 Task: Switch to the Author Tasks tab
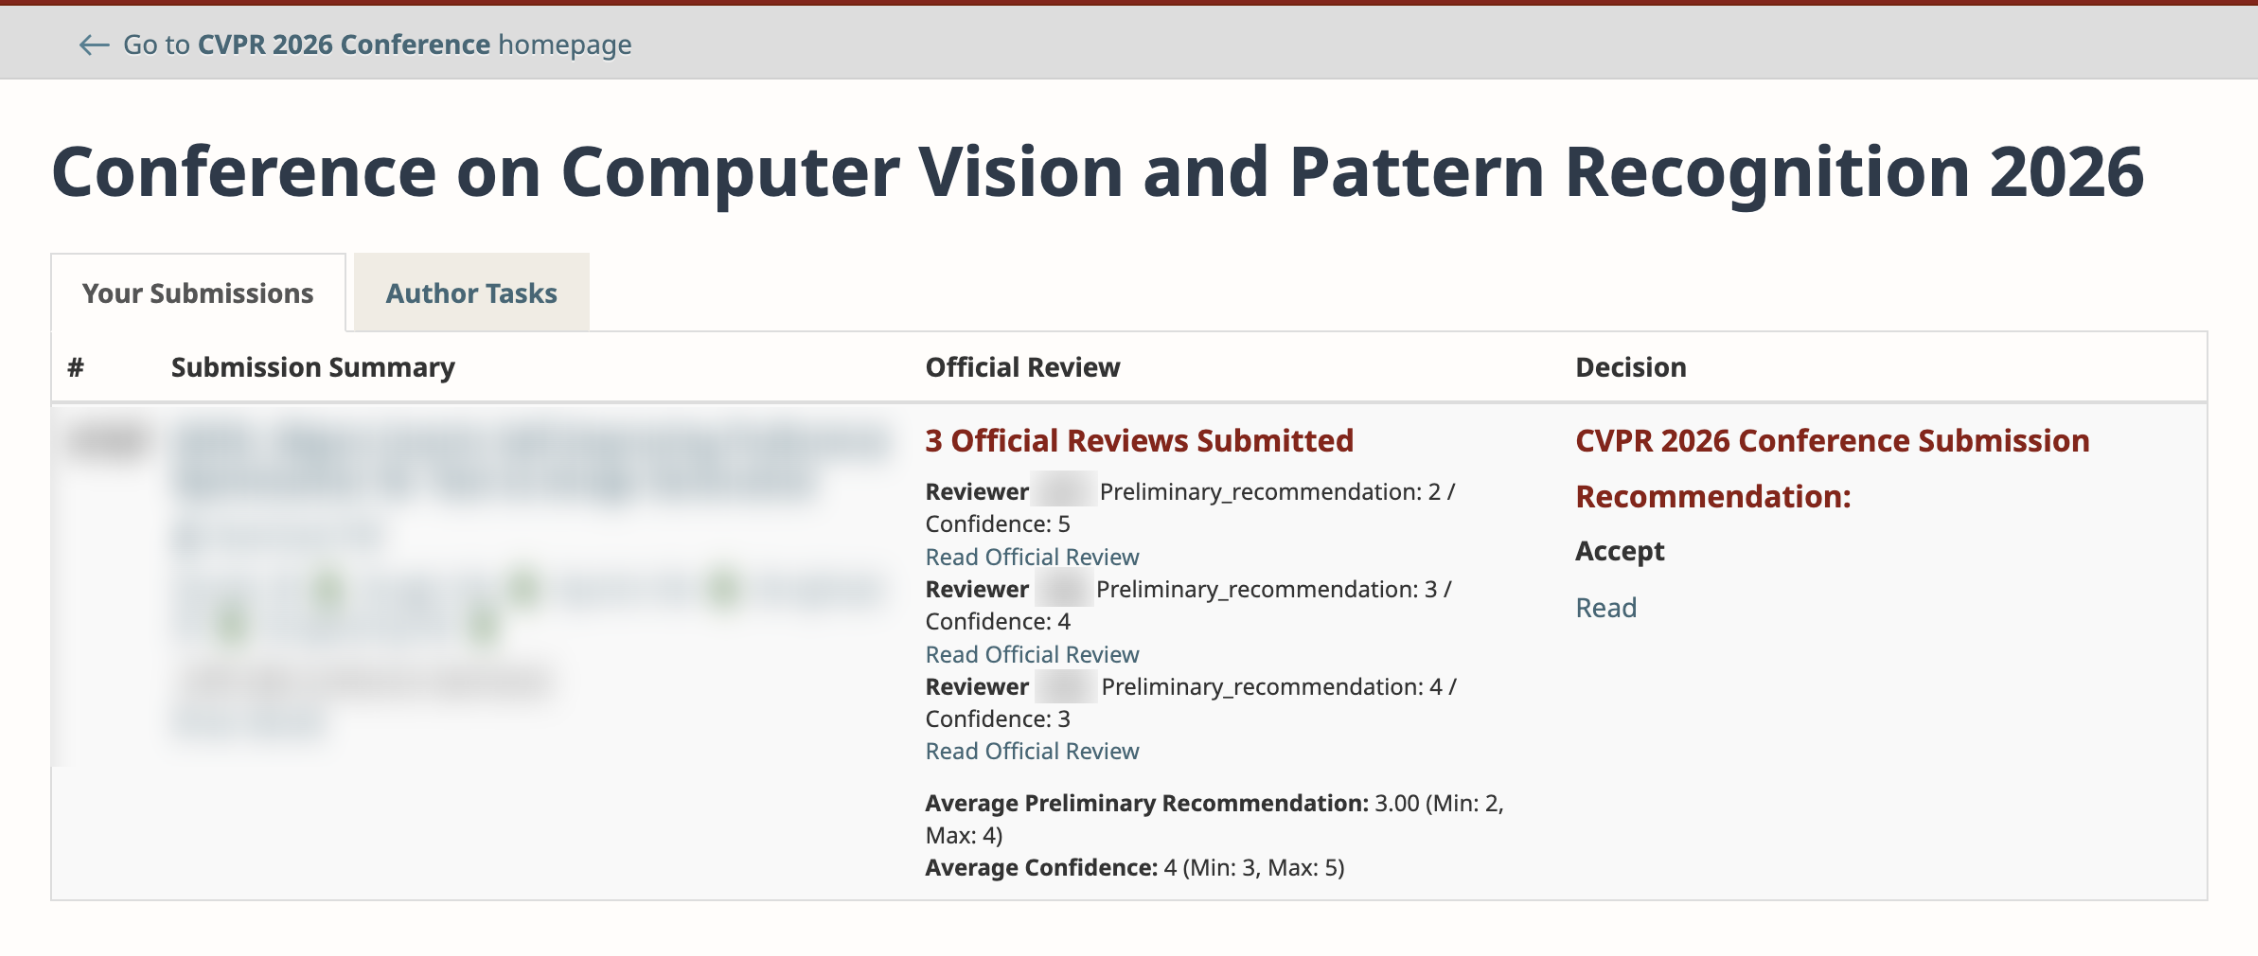pyautogui.click(x=471, y=293)
